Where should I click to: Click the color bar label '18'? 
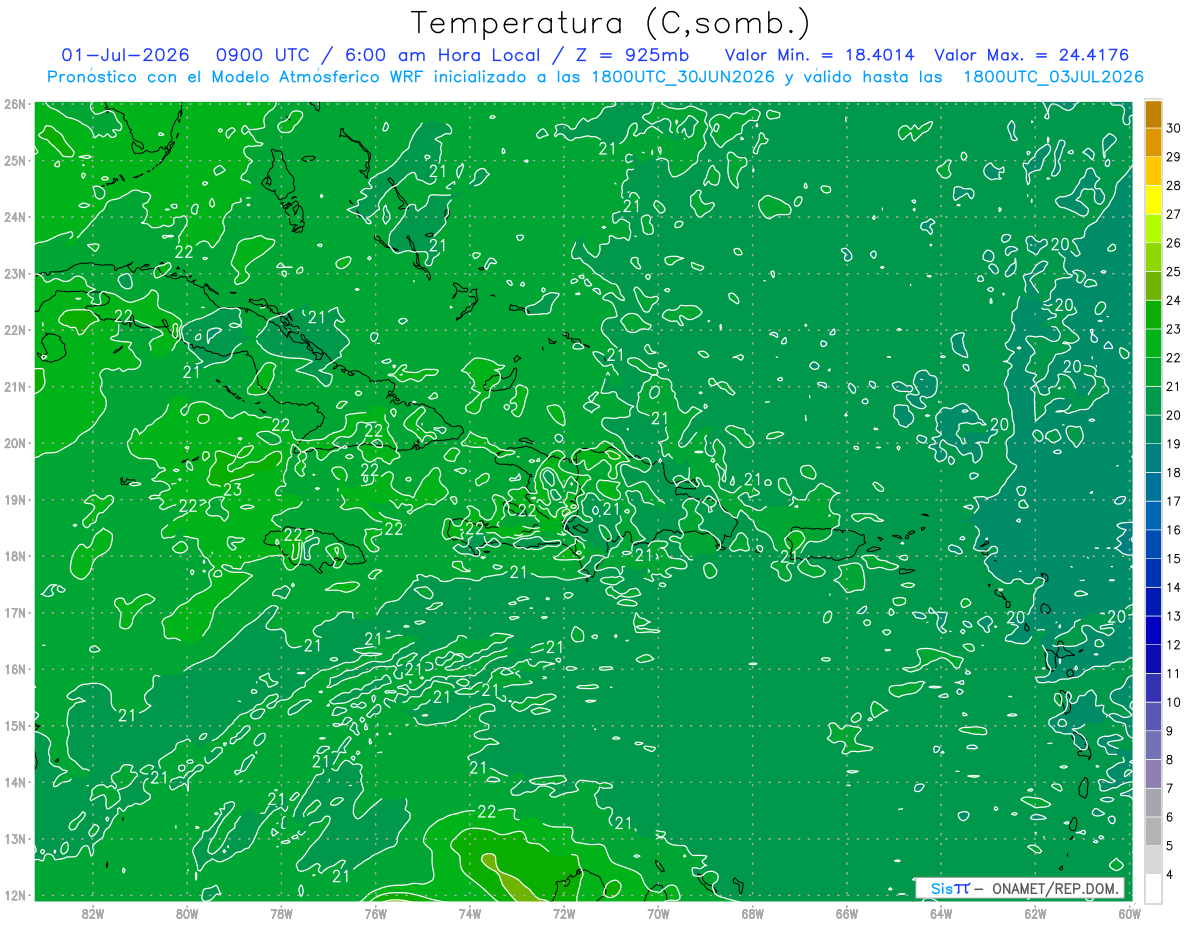[1174, 473]
